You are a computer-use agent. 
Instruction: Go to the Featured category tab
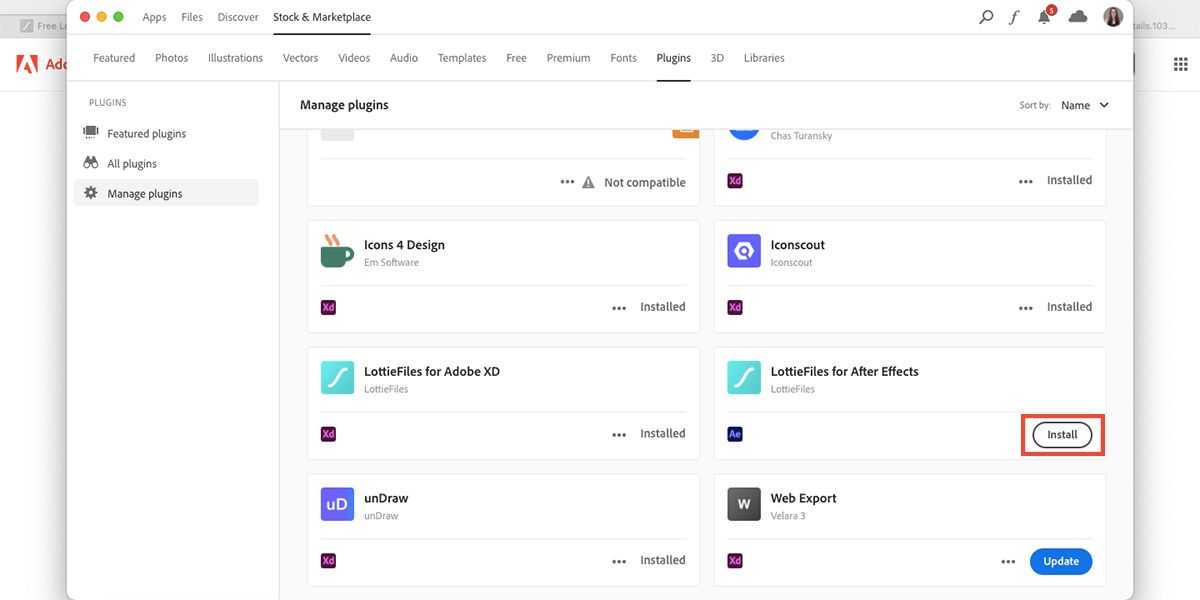point(114,58)
